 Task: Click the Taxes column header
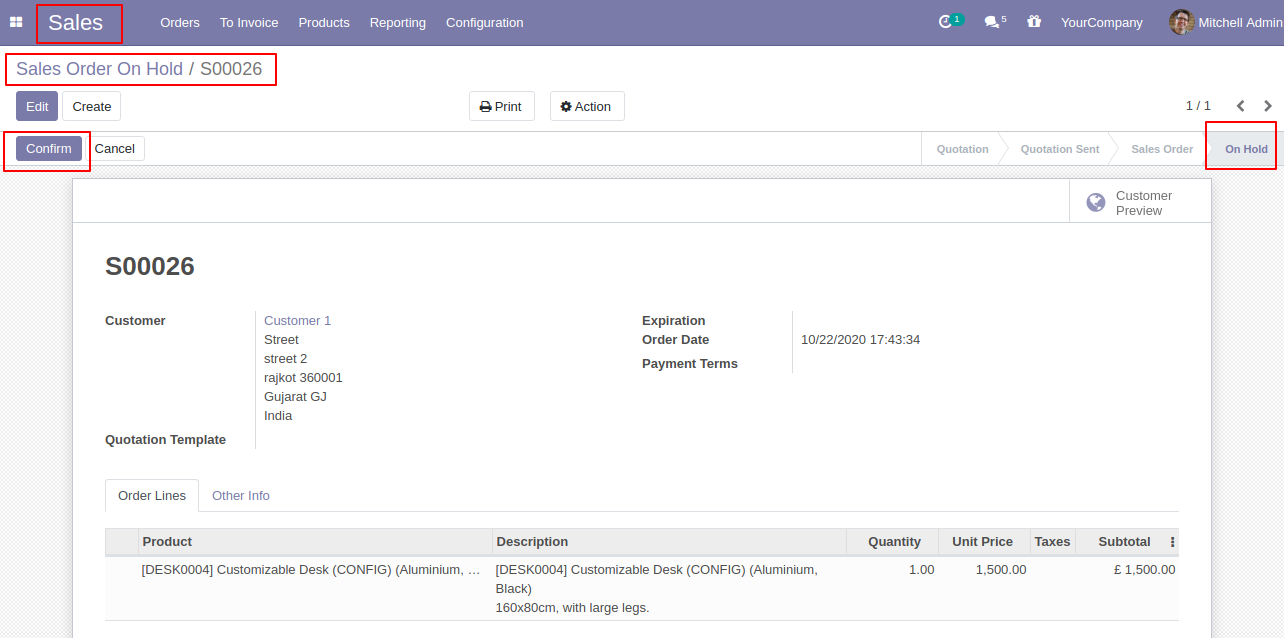(1052, 542)
